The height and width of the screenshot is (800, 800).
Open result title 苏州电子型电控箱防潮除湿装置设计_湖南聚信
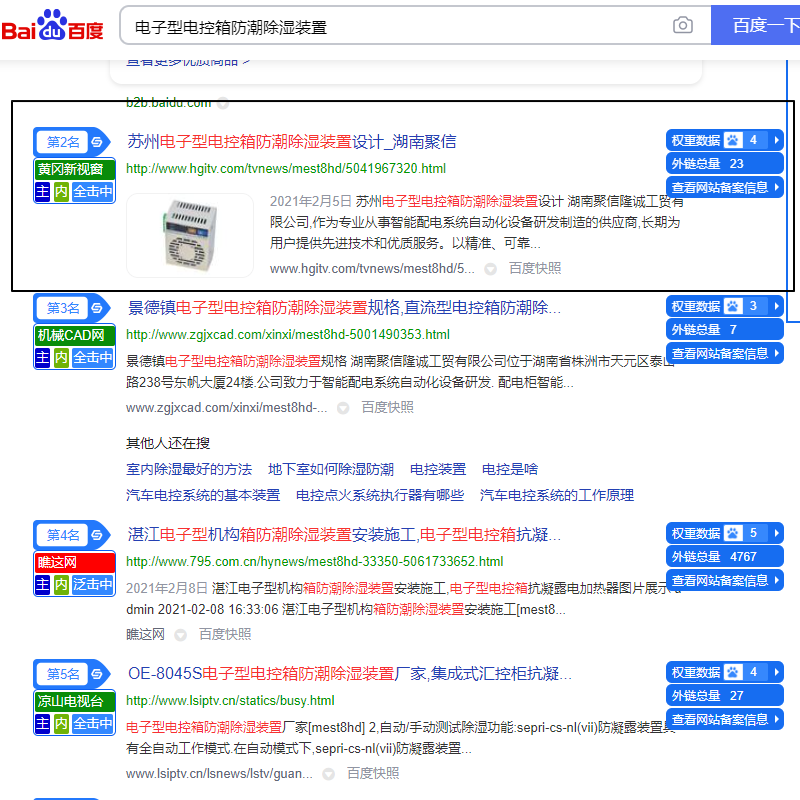[x=291, y=142]
